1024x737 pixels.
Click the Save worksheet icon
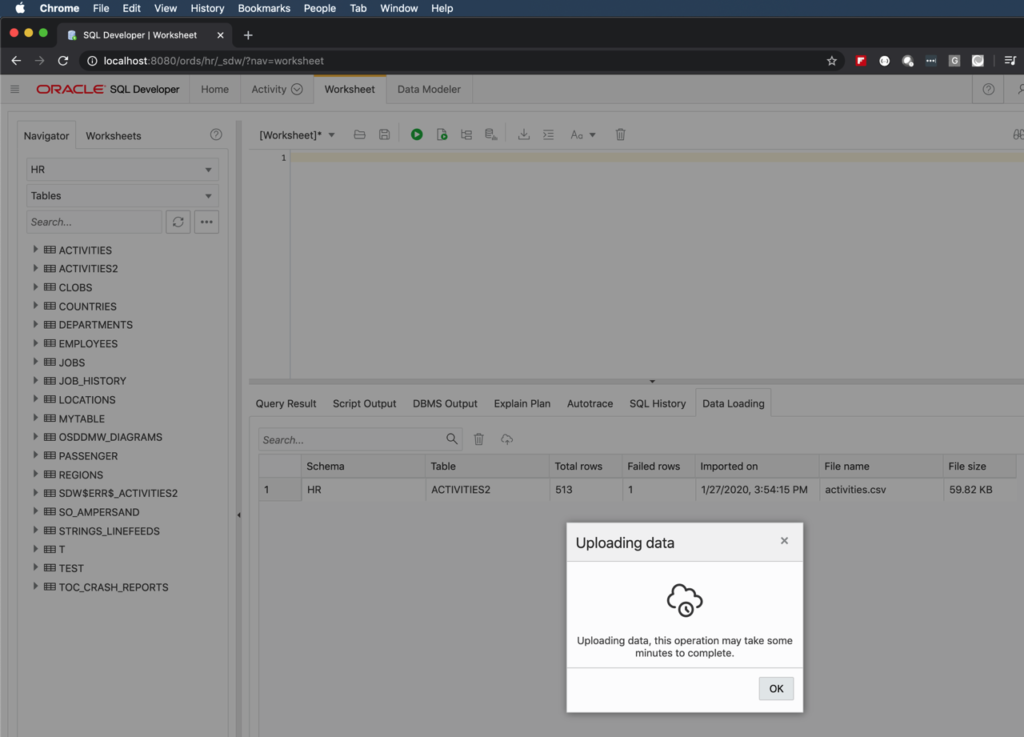coord(385,134)
